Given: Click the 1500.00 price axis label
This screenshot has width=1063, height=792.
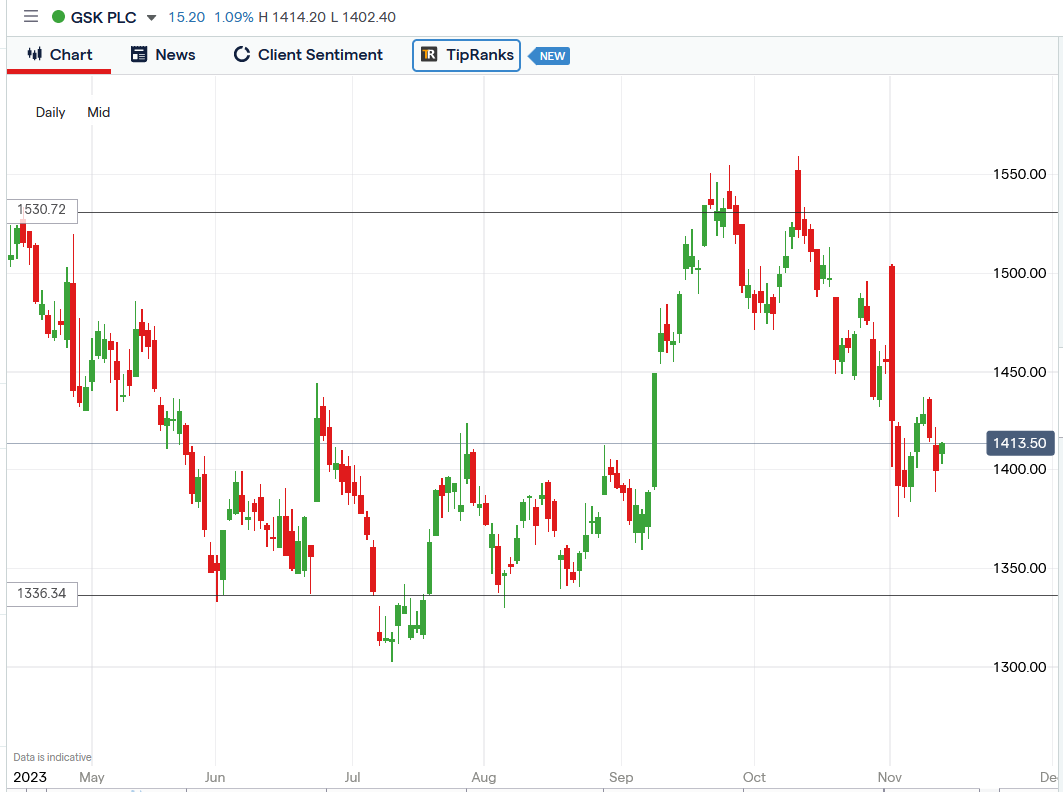Looking at the screenshot, I should coord(1019,273).
